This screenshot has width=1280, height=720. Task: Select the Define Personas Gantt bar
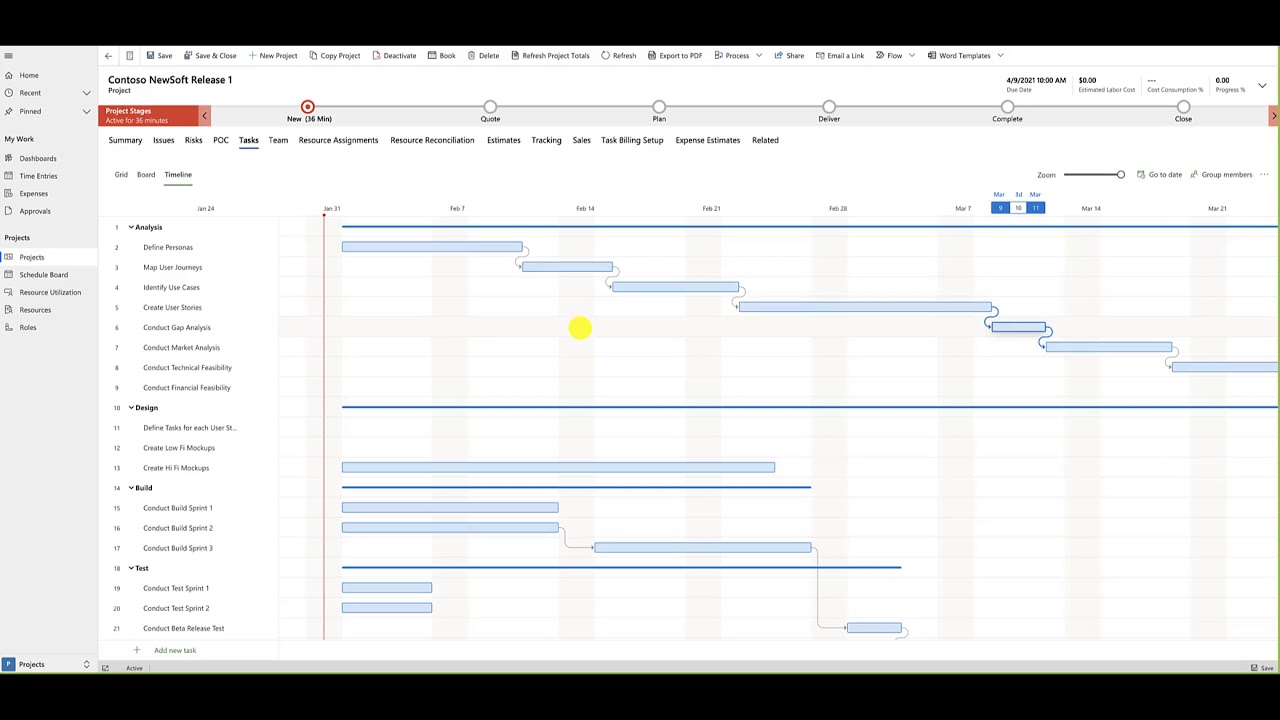(x=432, y=247)
